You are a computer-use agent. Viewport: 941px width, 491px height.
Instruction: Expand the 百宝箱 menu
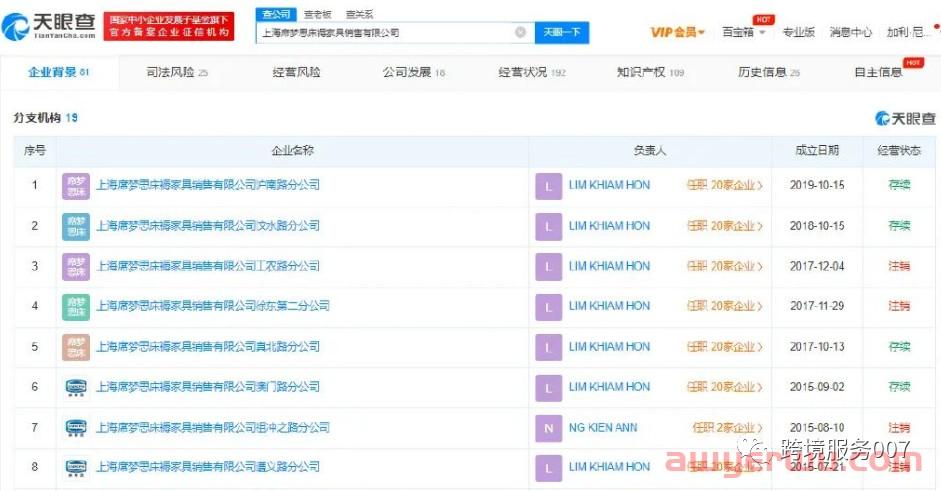click(x=744, y=32)
